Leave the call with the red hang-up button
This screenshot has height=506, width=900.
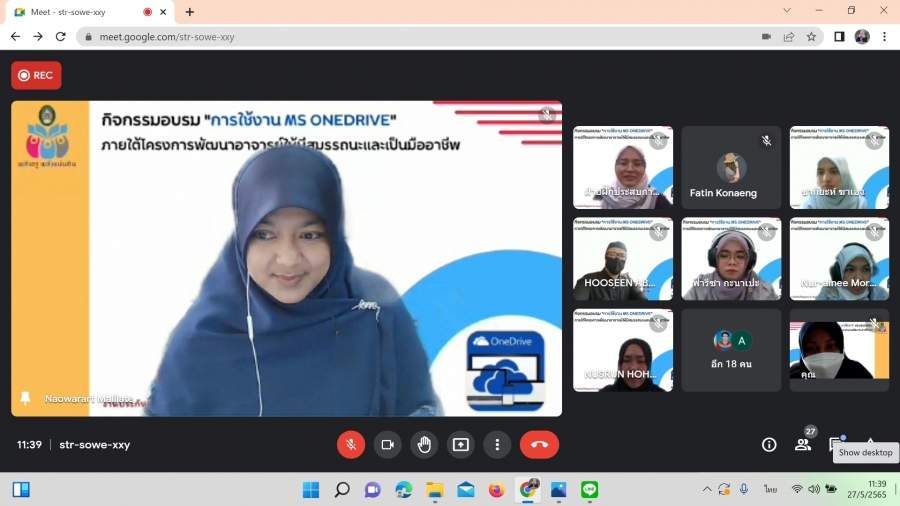pyautogui.click(x=539, y=445)
